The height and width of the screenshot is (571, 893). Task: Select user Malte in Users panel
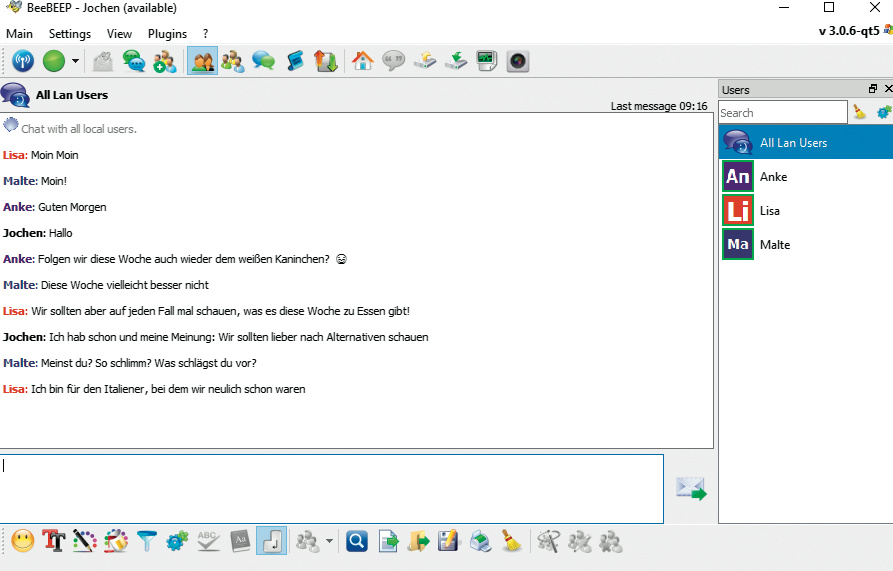pyautogui.click(x=805, y=245)
